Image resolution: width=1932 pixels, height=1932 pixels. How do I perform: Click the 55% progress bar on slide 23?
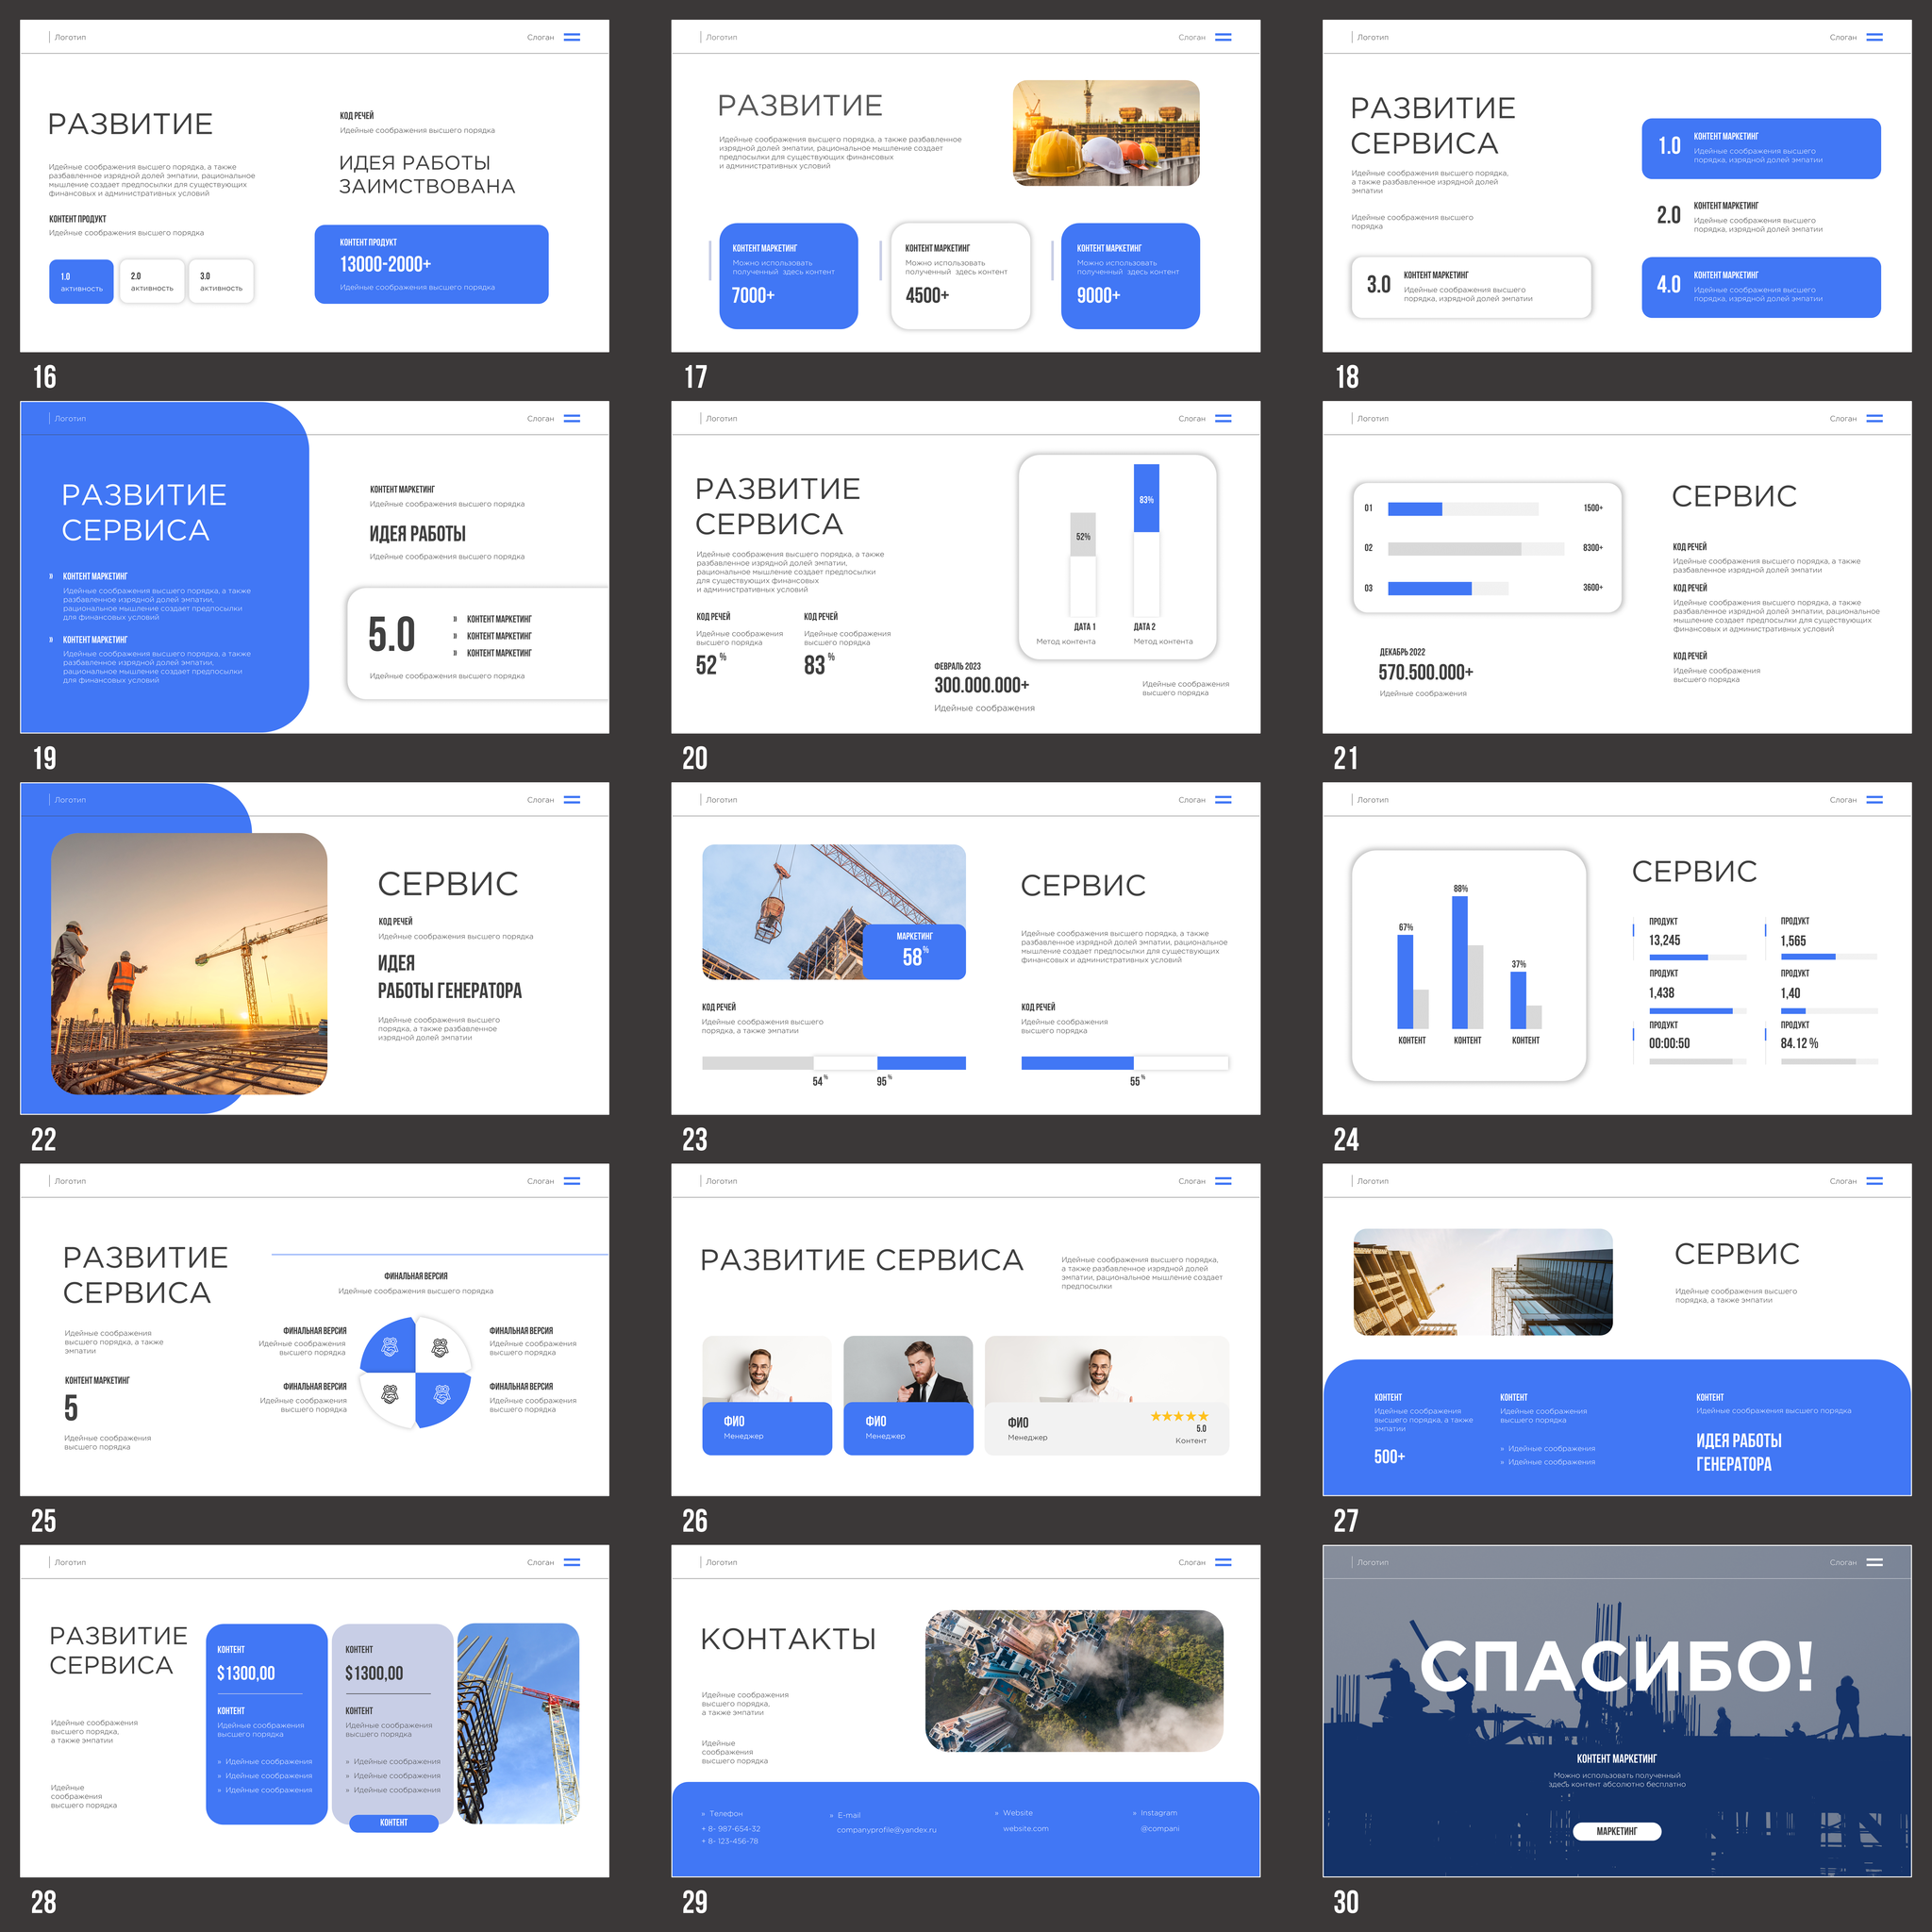[1124, 1063]
